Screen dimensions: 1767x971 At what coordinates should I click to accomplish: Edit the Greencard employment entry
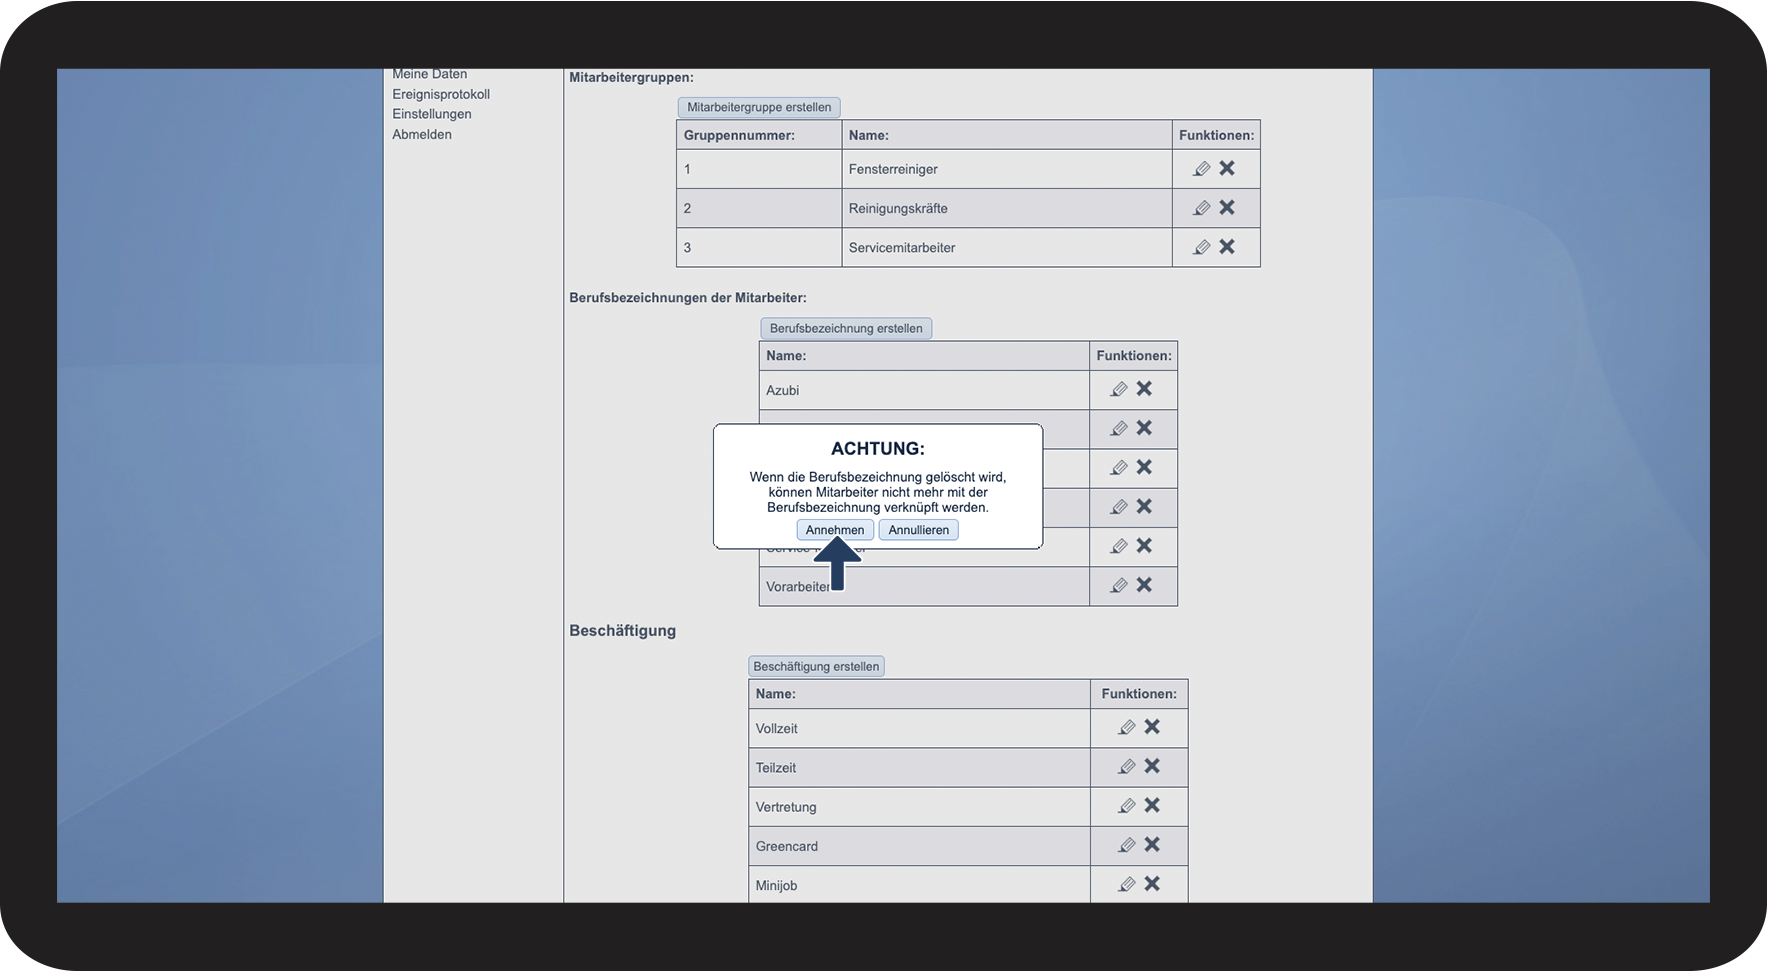click(1127, 845)
